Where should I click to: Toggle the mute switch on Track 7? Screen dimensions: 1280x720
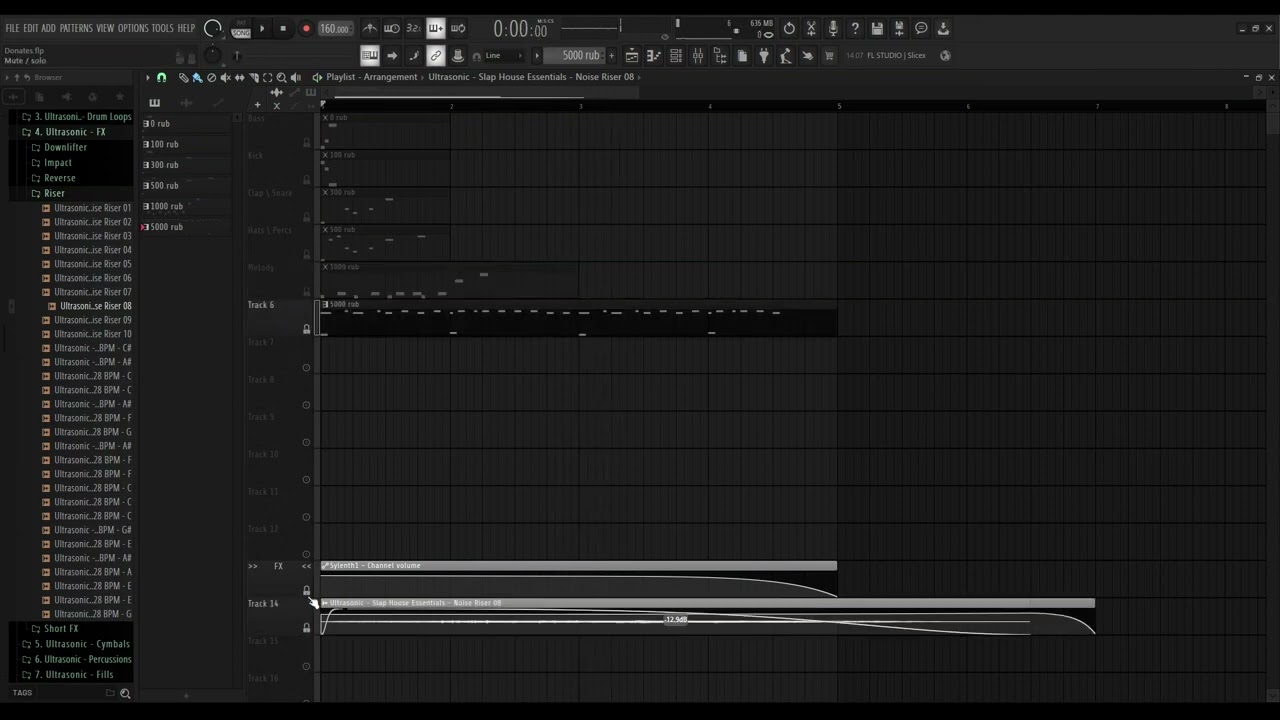point(306,367)
